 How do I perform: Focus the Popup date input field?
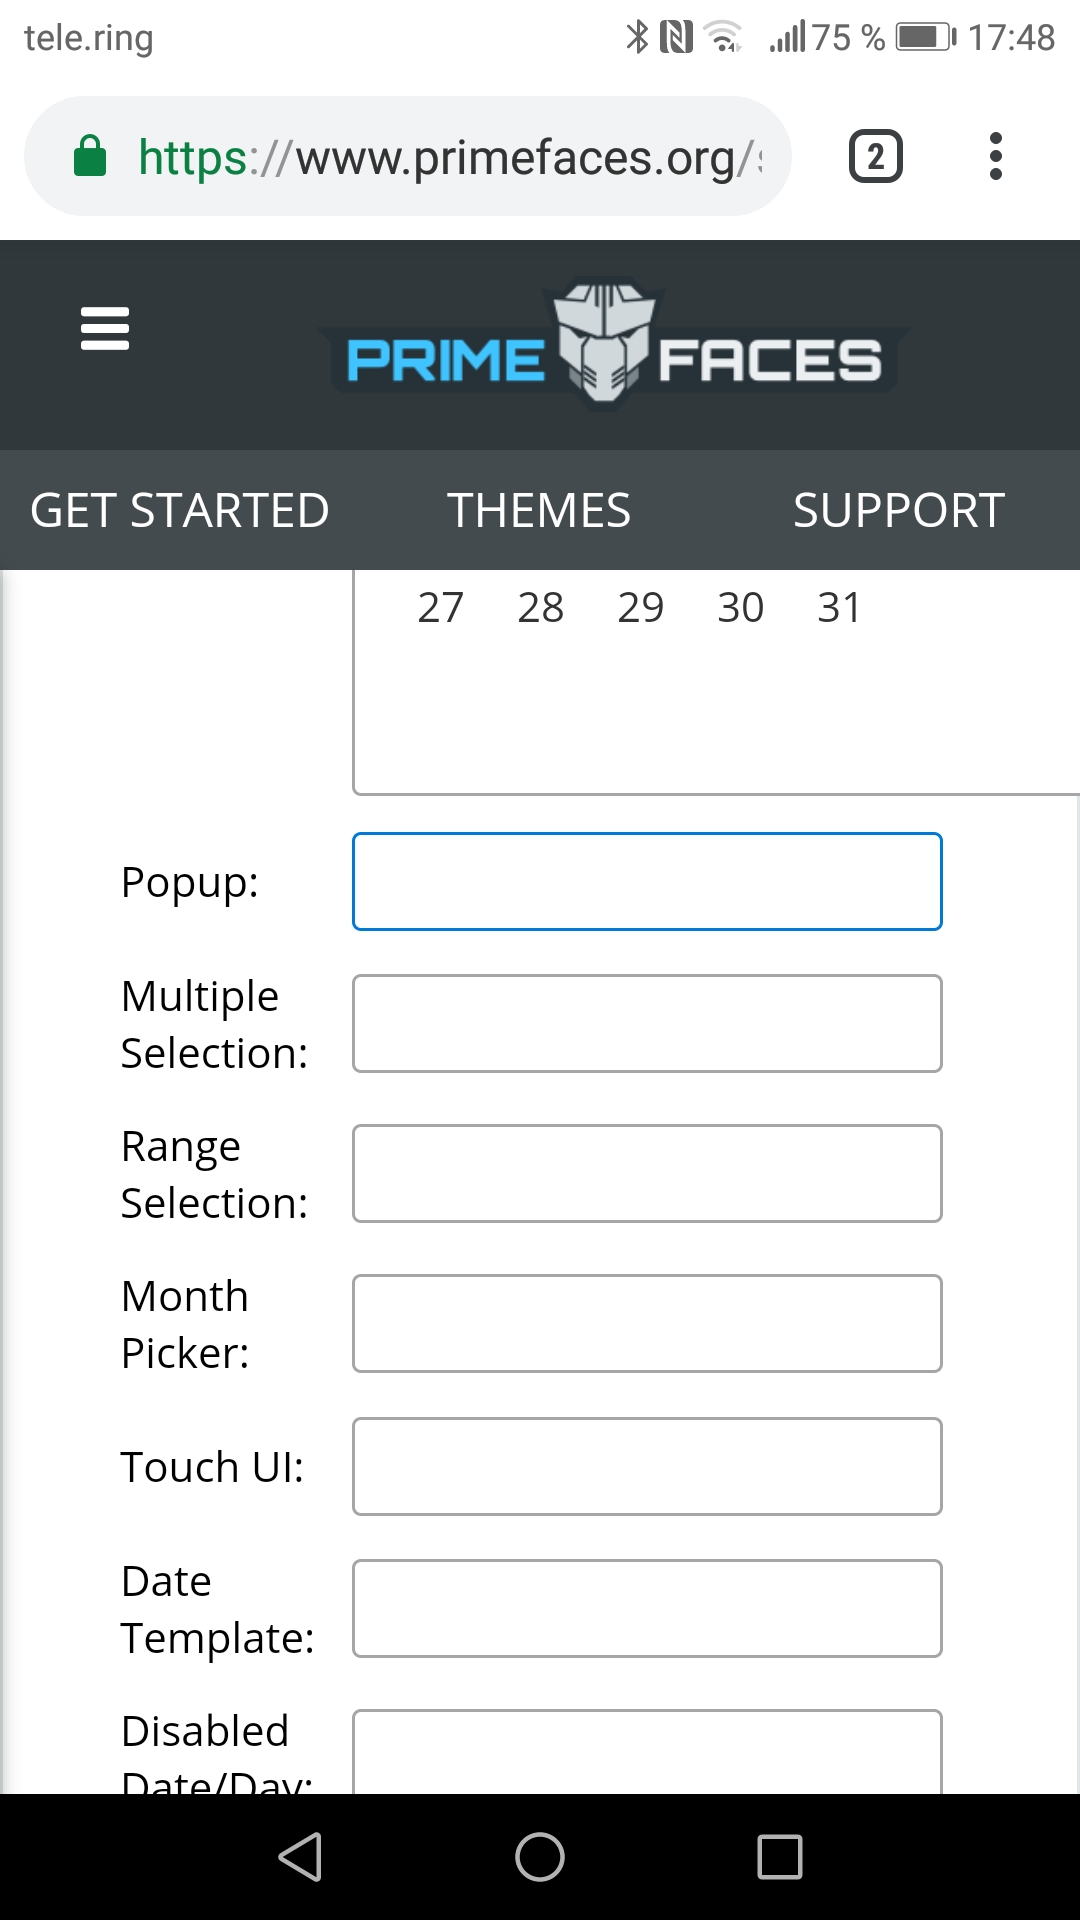646,881
